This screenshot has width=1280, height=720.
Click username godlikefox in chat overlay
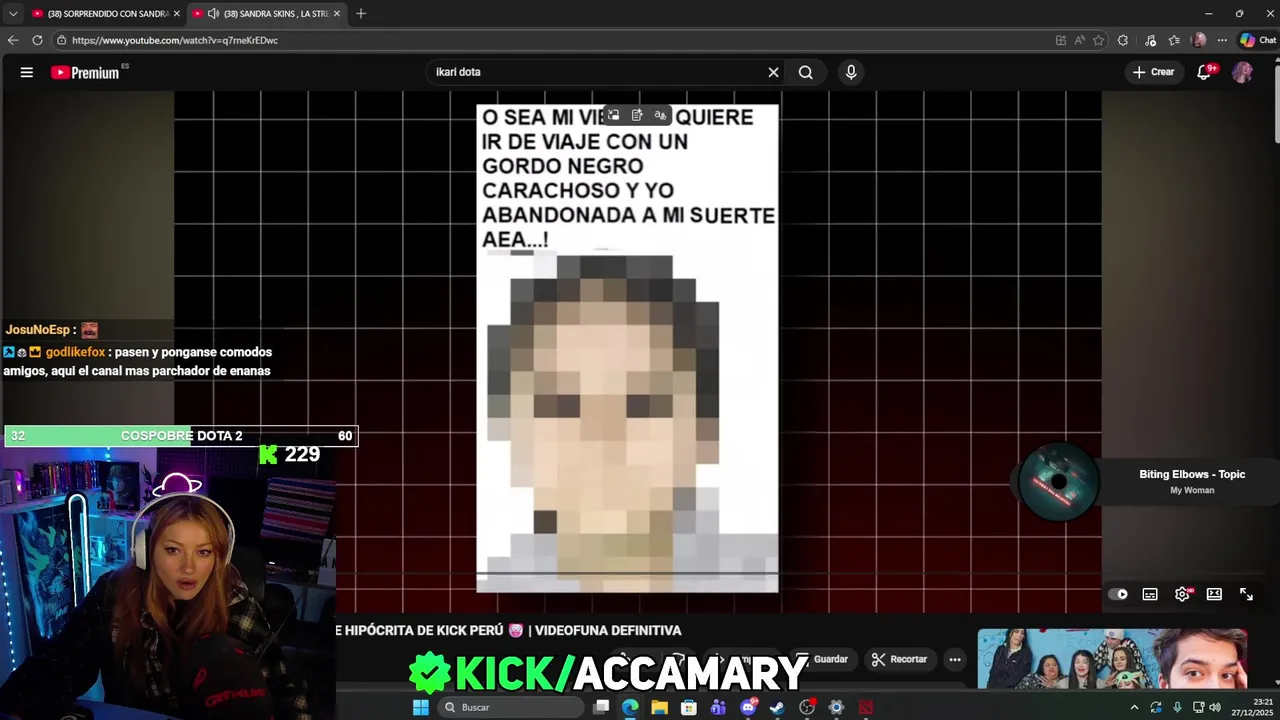[x=75, y=352]
